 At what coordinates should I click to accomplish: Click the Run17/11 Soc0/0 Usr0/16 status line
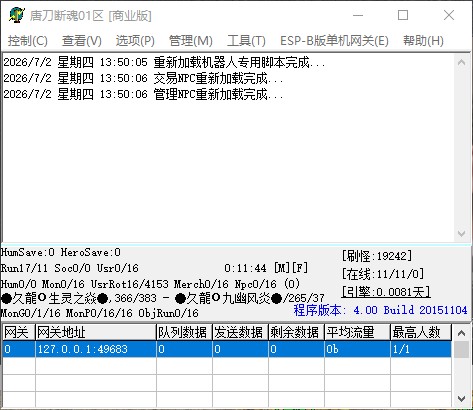(x=70, y=268)
